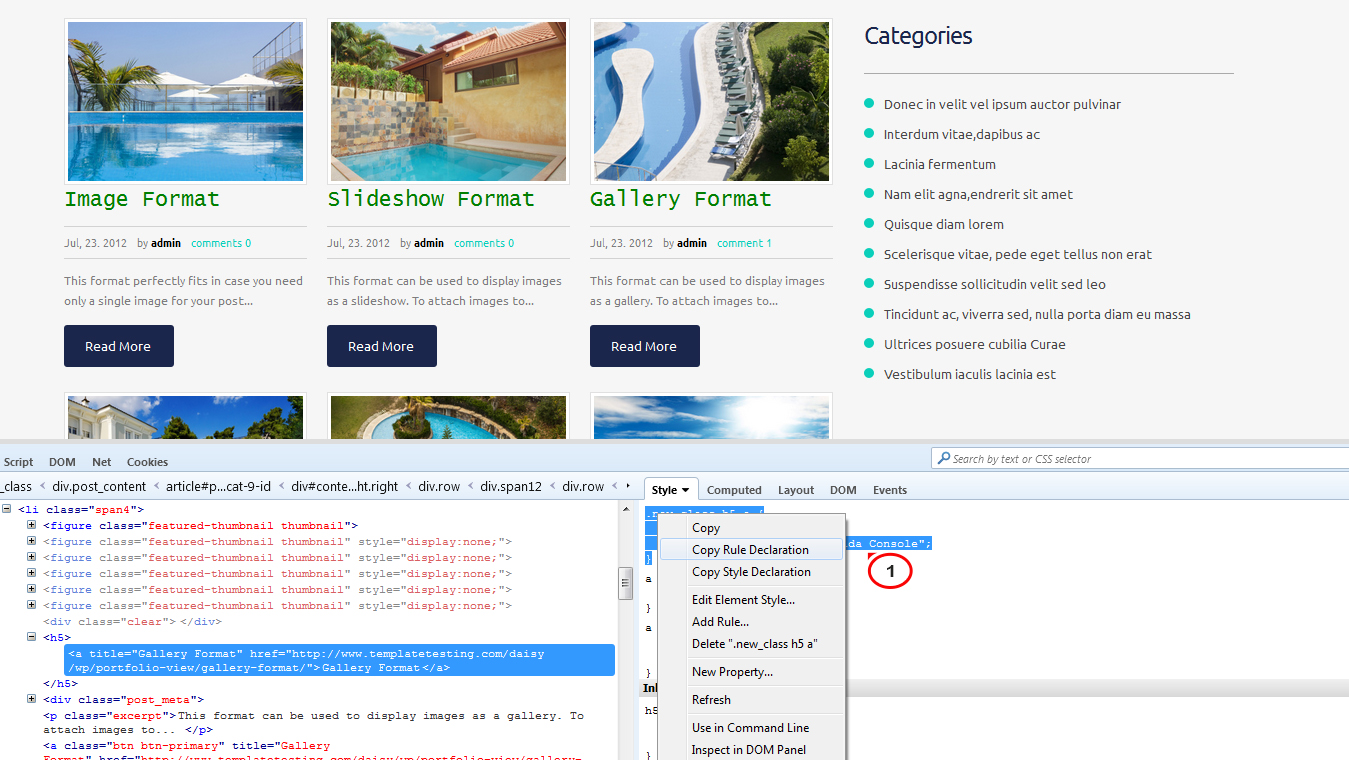Open category Ultrices posuere cubilia Curae
The height and width of the screenshot is (760, 1349).
(975, 344)
